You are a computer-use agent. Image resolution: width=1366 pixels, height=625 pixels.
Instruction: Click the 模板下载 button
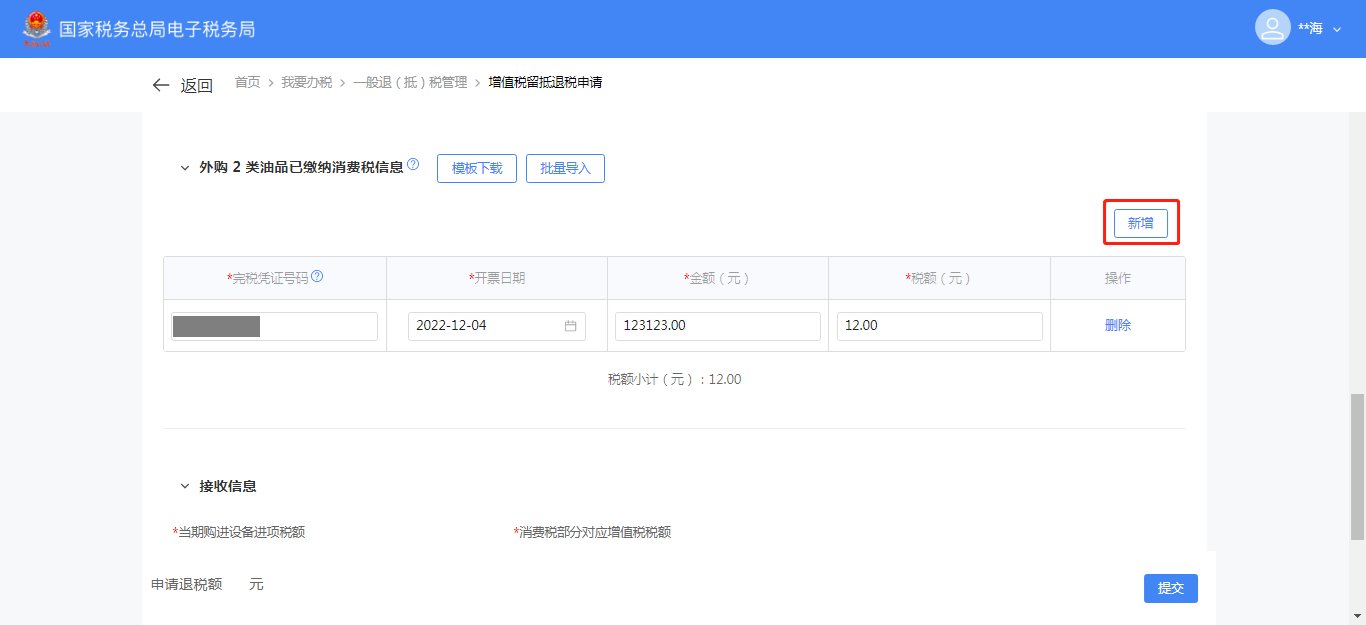tap(477, 169)
